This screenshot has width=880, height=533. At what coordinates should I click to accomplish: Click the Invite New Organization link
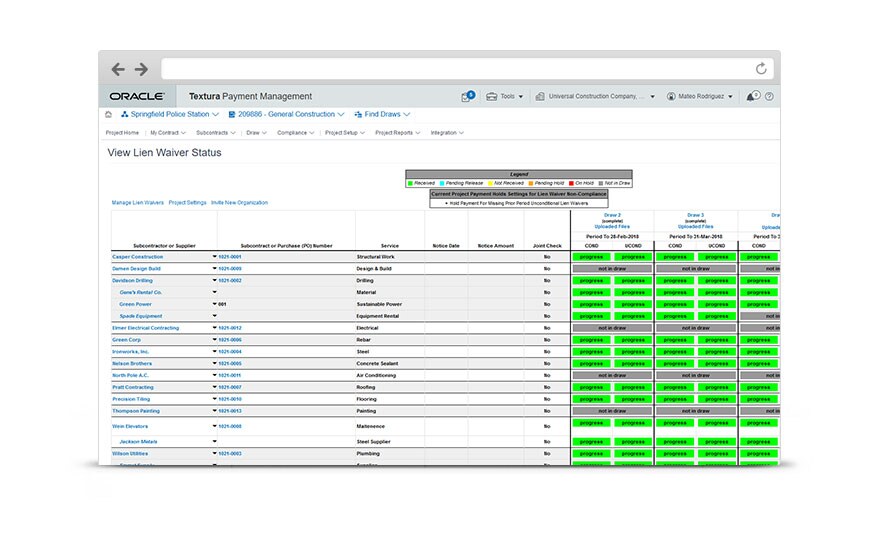click(x=239, y=203)
